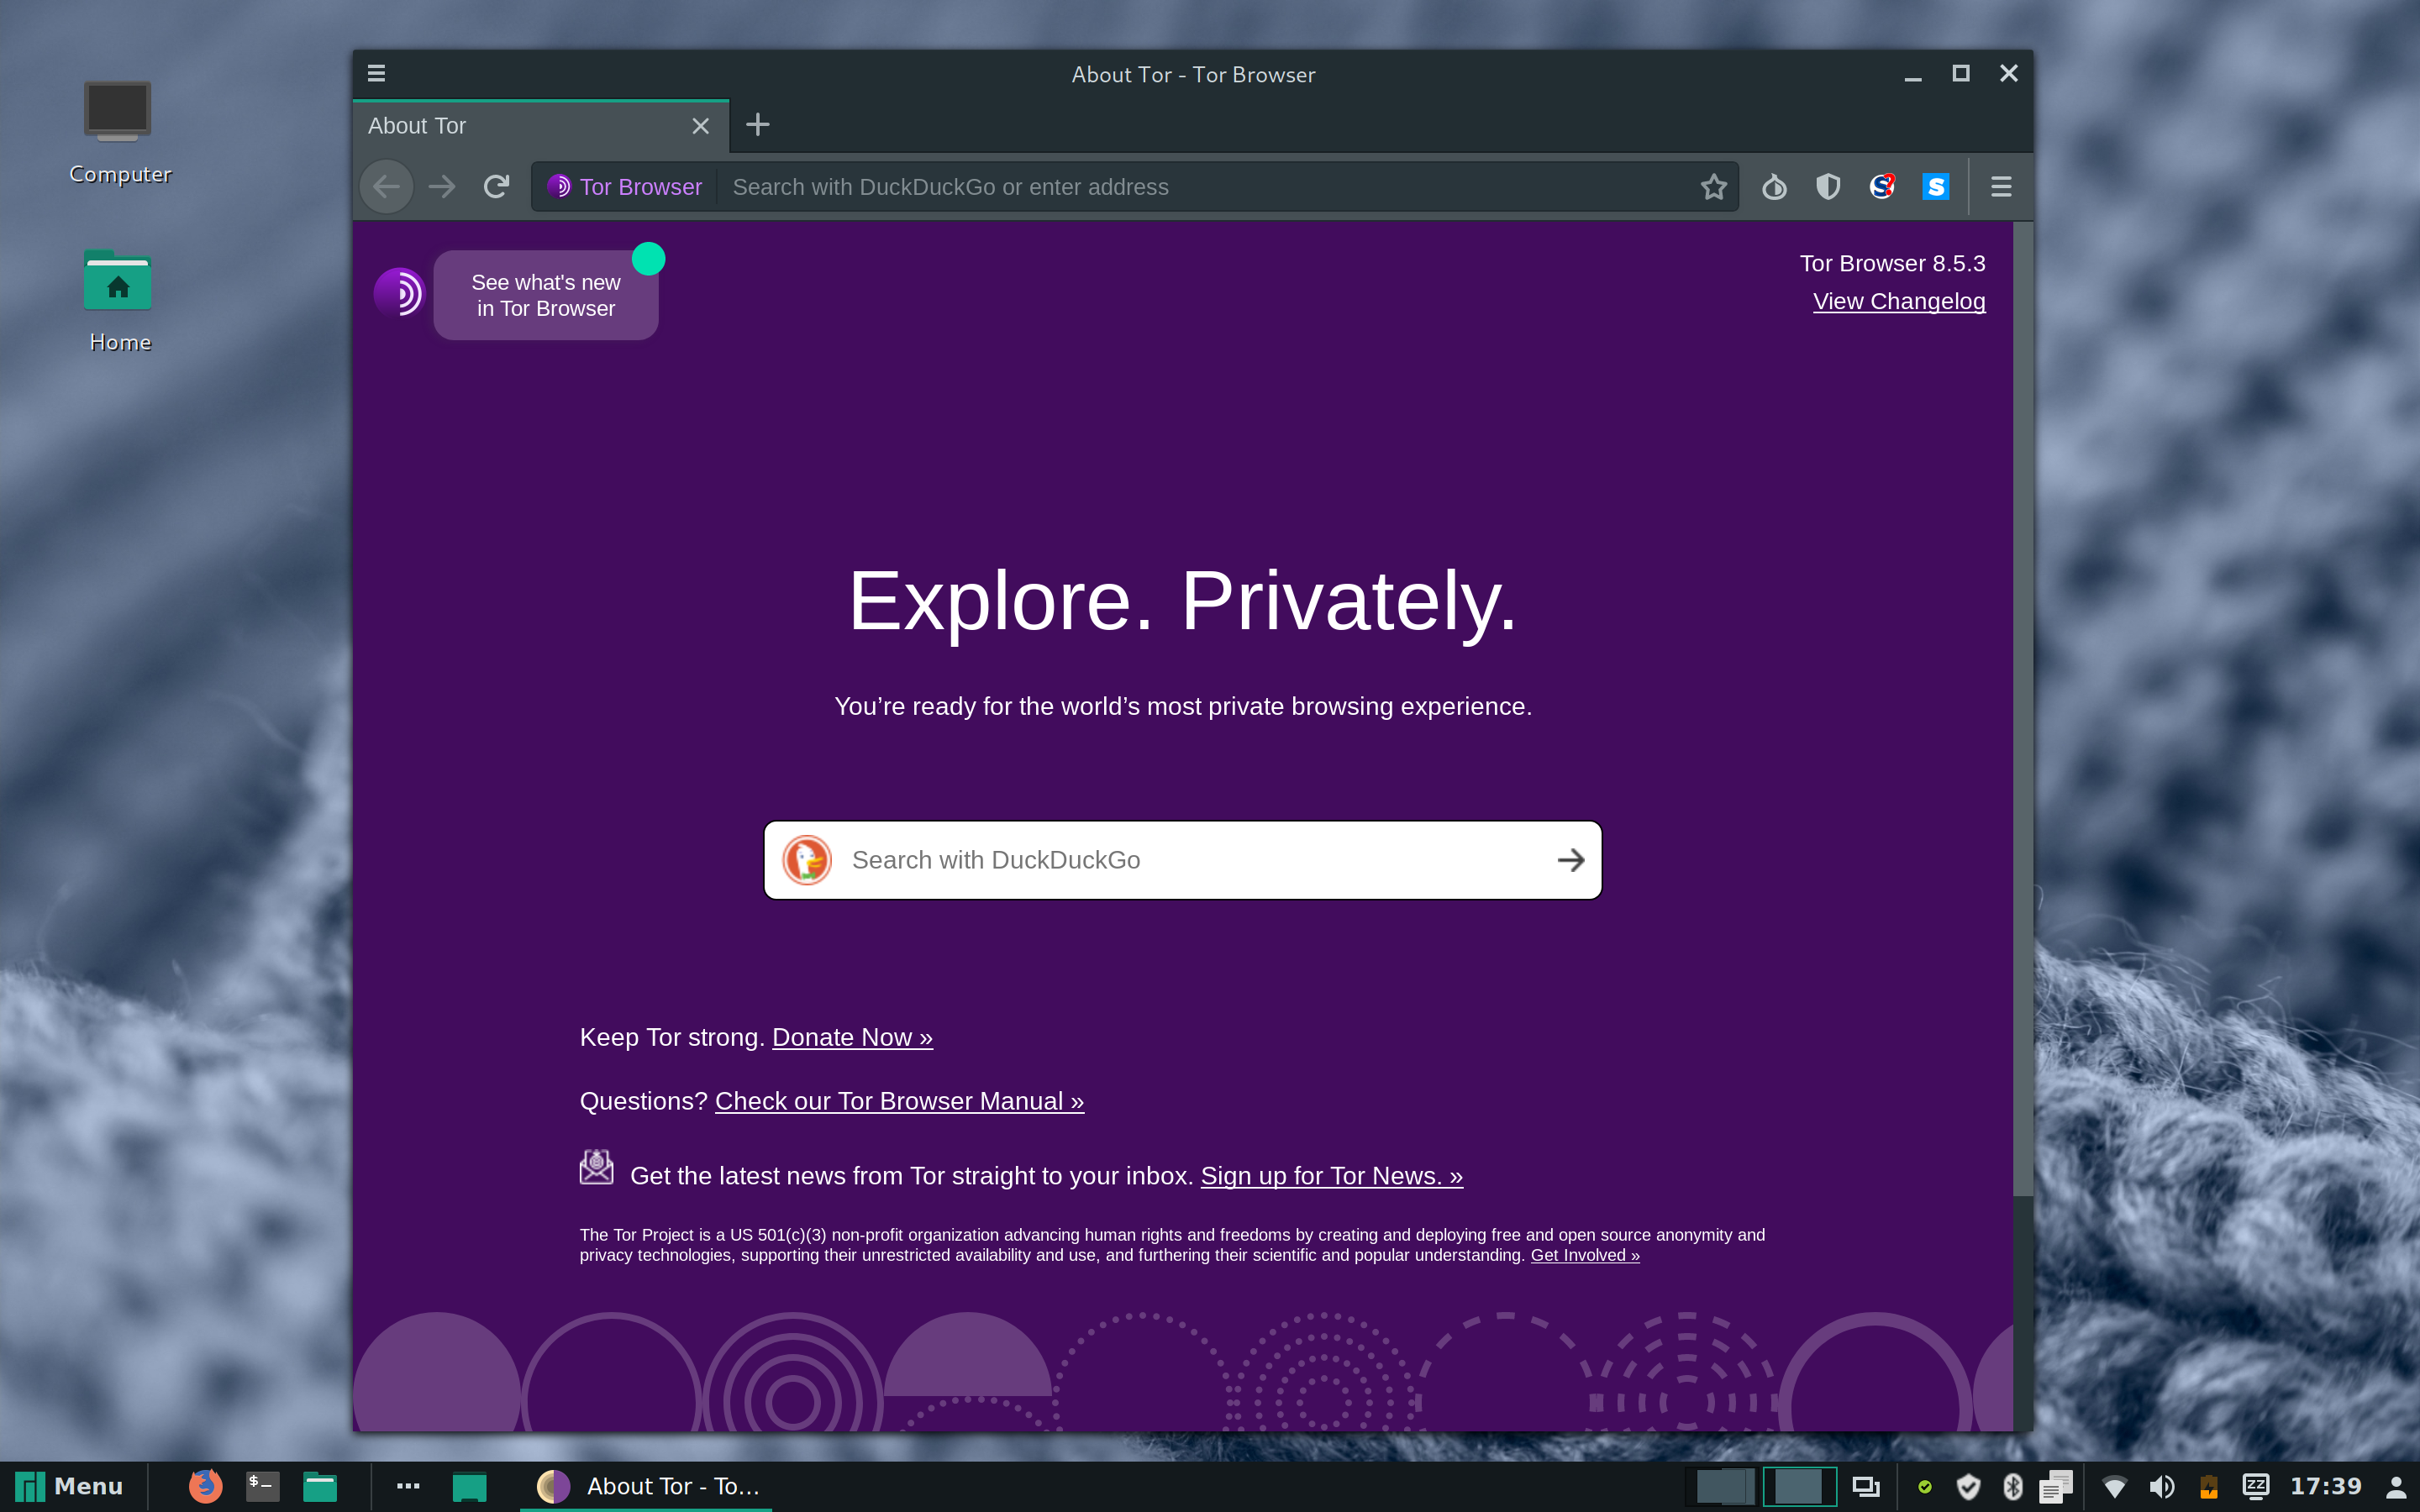
Task: Open the battery power tray icon
Action: (2209, 1487)
